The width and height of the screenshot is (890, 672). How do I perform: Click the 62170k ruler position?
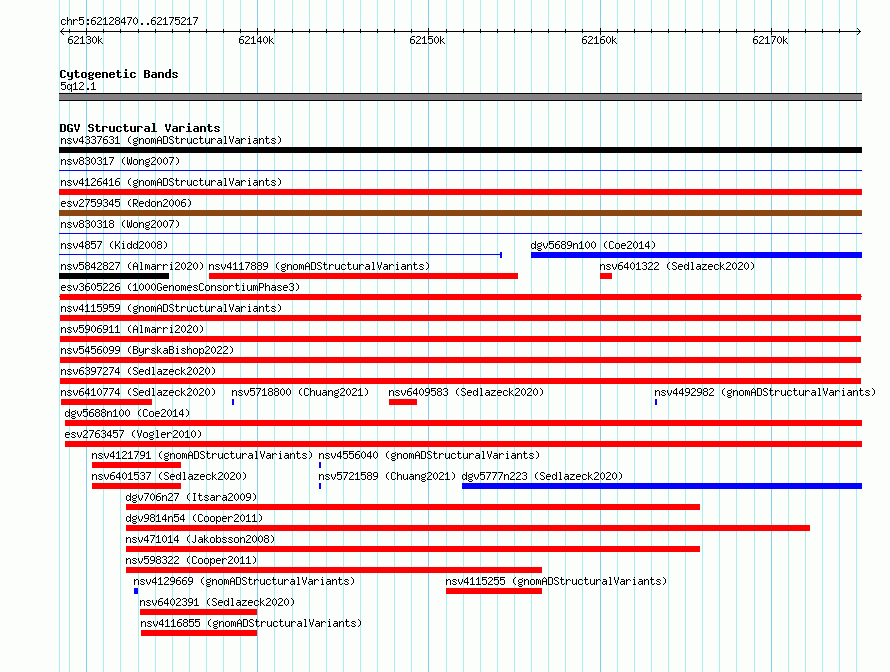pyautogui.click(x=770, y=40)
